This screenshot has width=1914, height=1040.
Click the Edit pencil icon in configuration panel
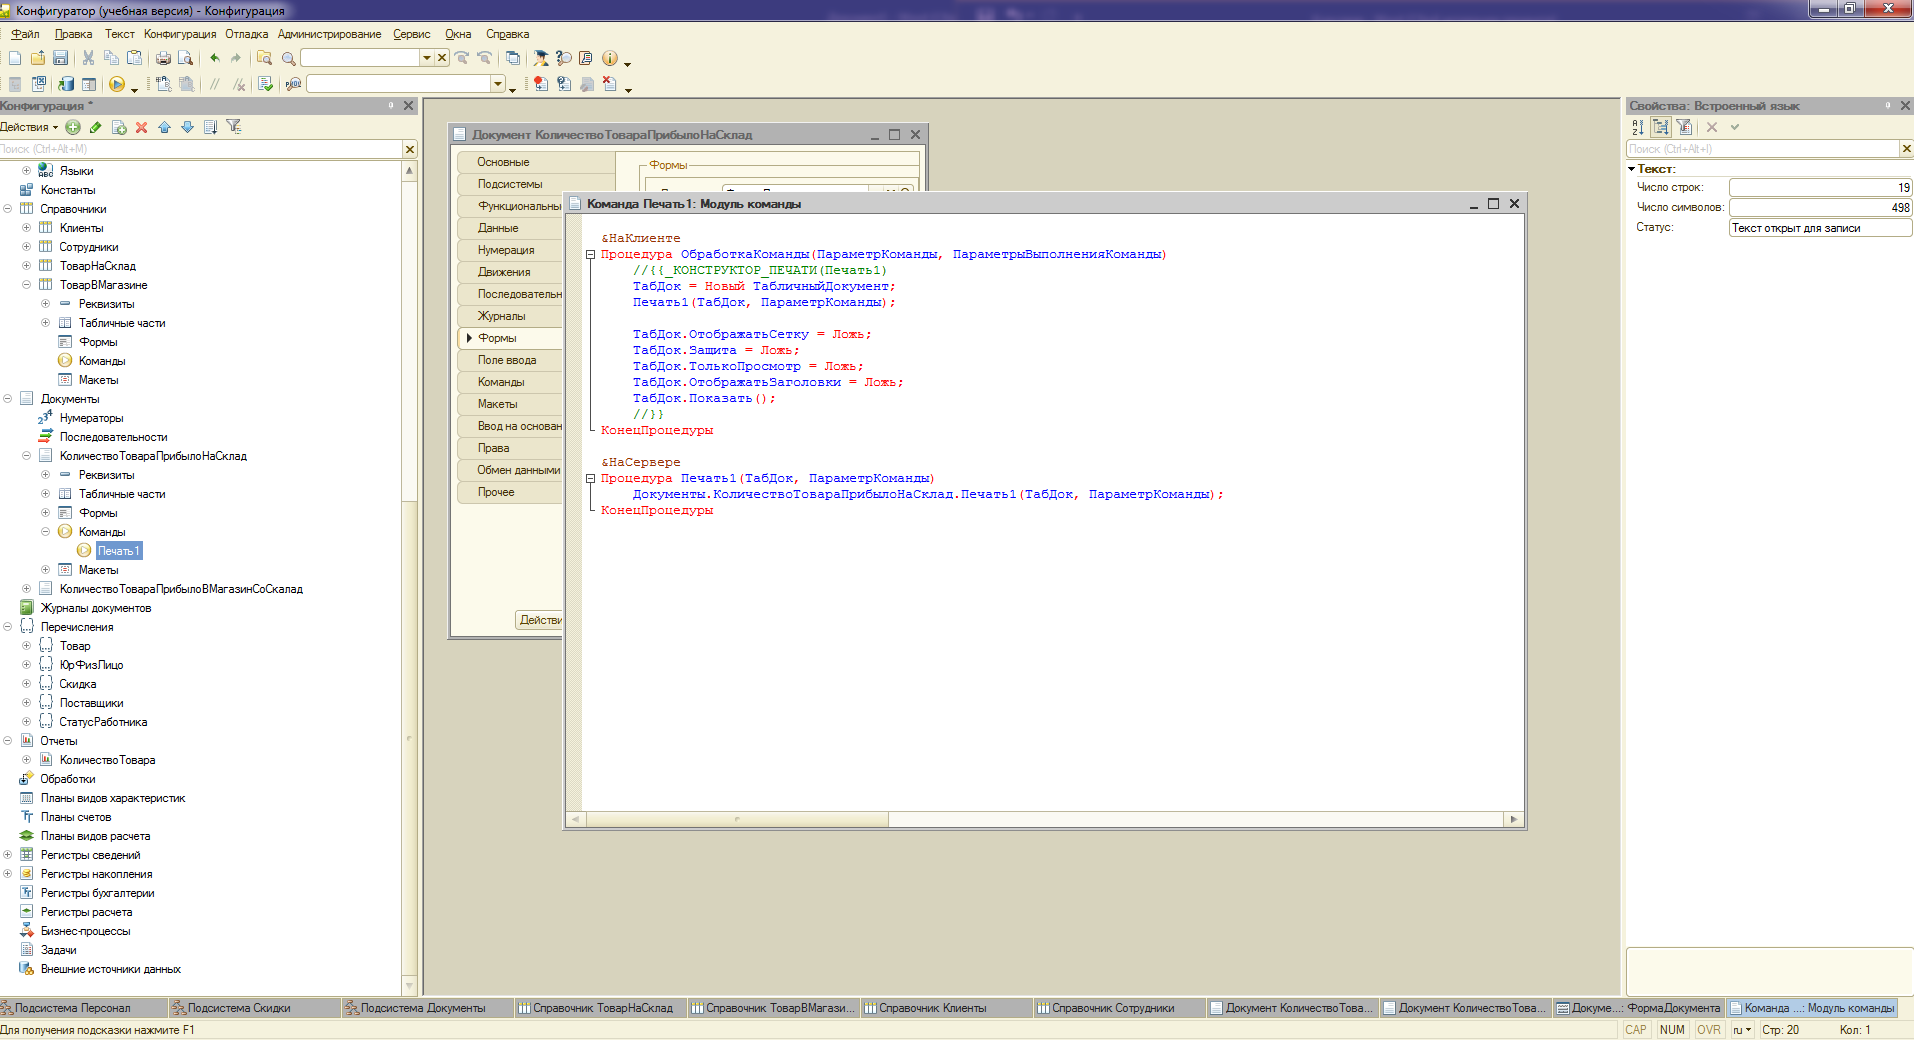click(96, 127)
